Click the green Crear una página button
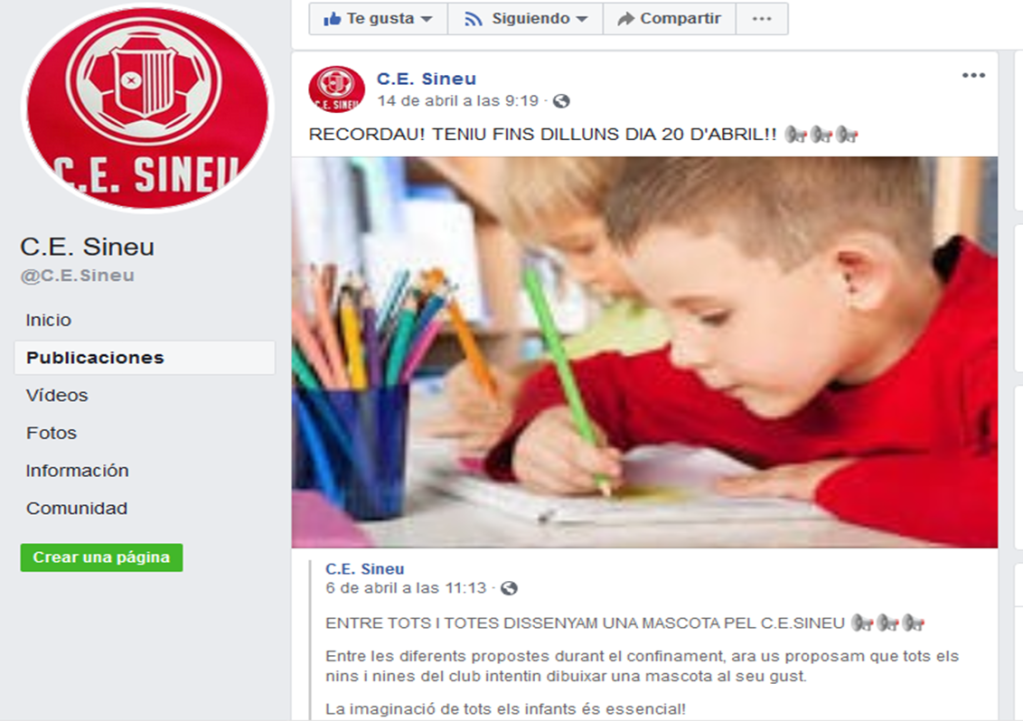 click(101, 558)
